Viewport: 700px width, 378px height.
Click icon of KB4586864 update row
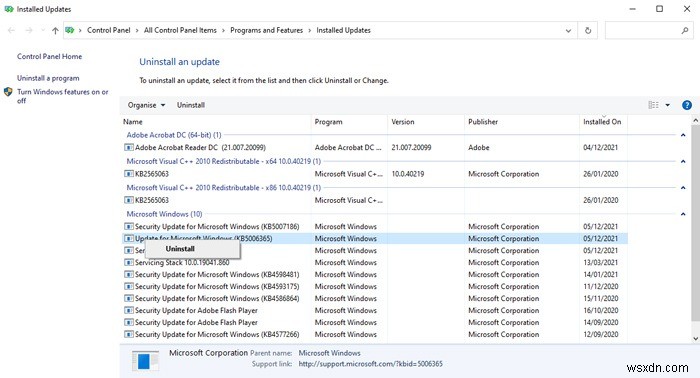[x=129, y=299]
